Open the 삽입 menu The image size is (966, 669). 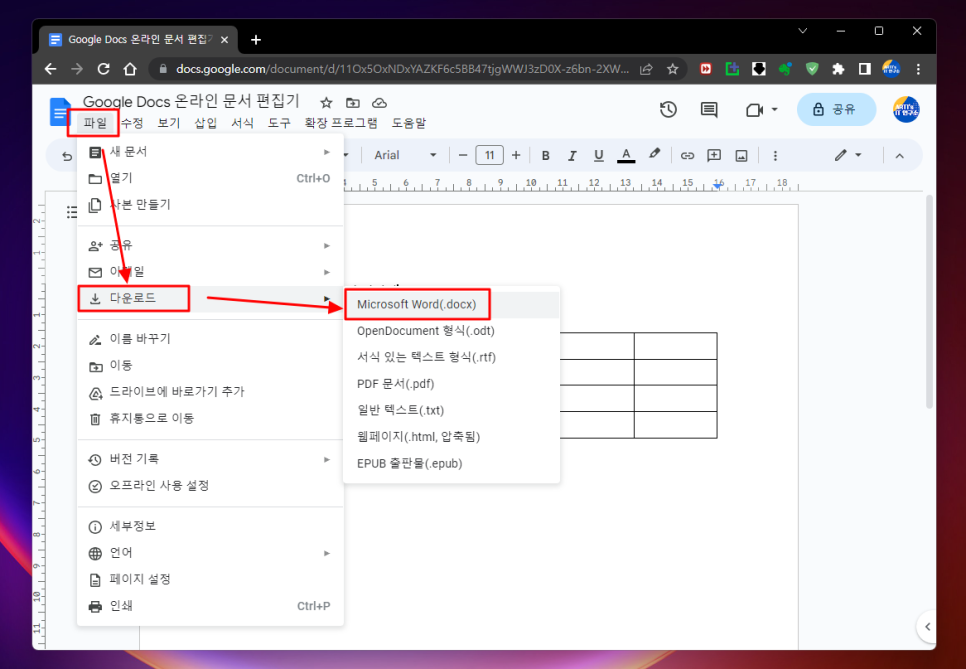(x=205, y=123)
